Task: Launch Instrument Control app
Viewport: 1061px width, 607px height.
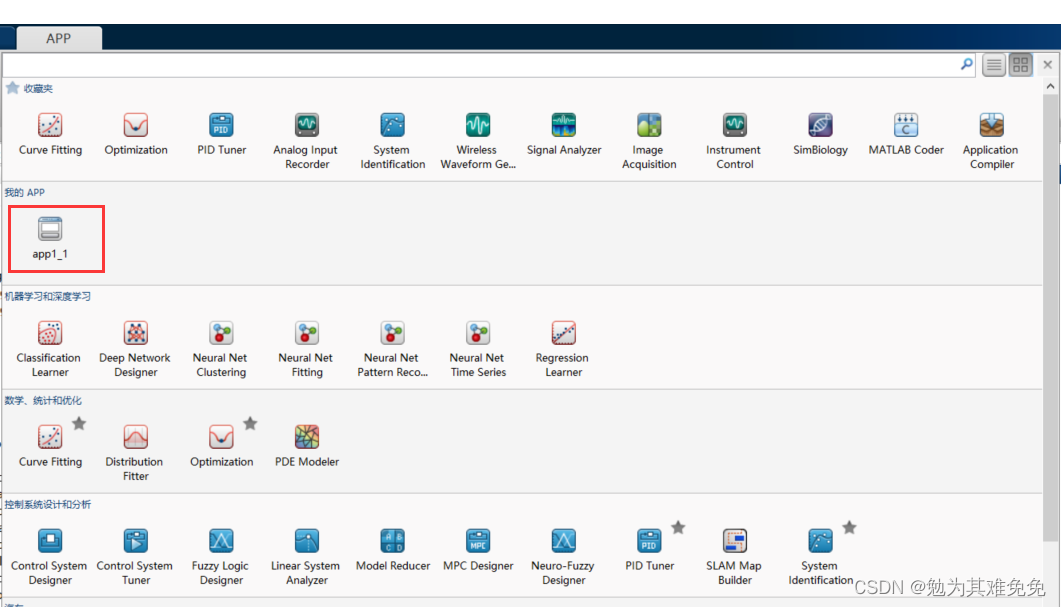Action: [x=734, y=141]
